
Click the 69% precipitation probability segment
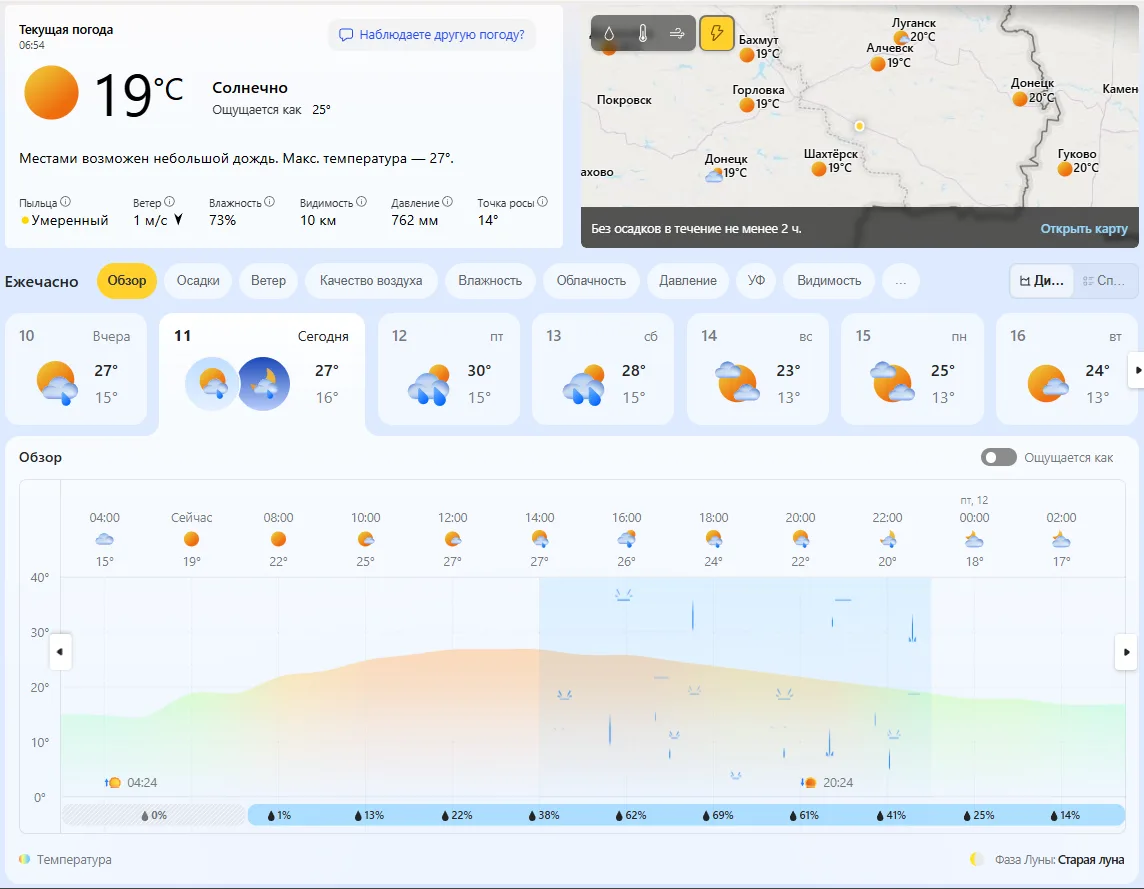[717, 815]
